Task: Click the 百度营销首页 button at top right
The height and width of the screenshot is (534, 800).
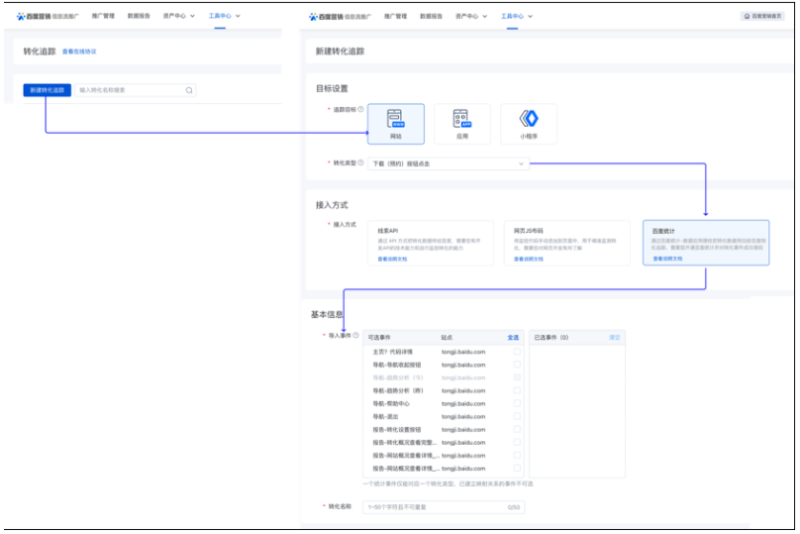Action: [762, 16]
